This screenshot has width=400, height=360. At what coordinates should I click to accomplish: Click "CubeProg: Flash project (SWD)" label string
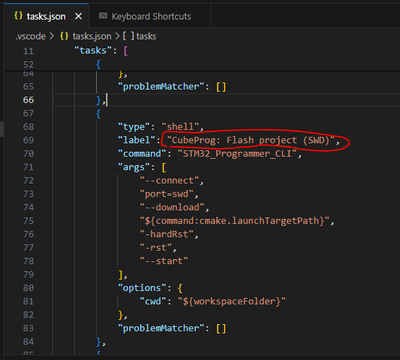coord(251,140)
